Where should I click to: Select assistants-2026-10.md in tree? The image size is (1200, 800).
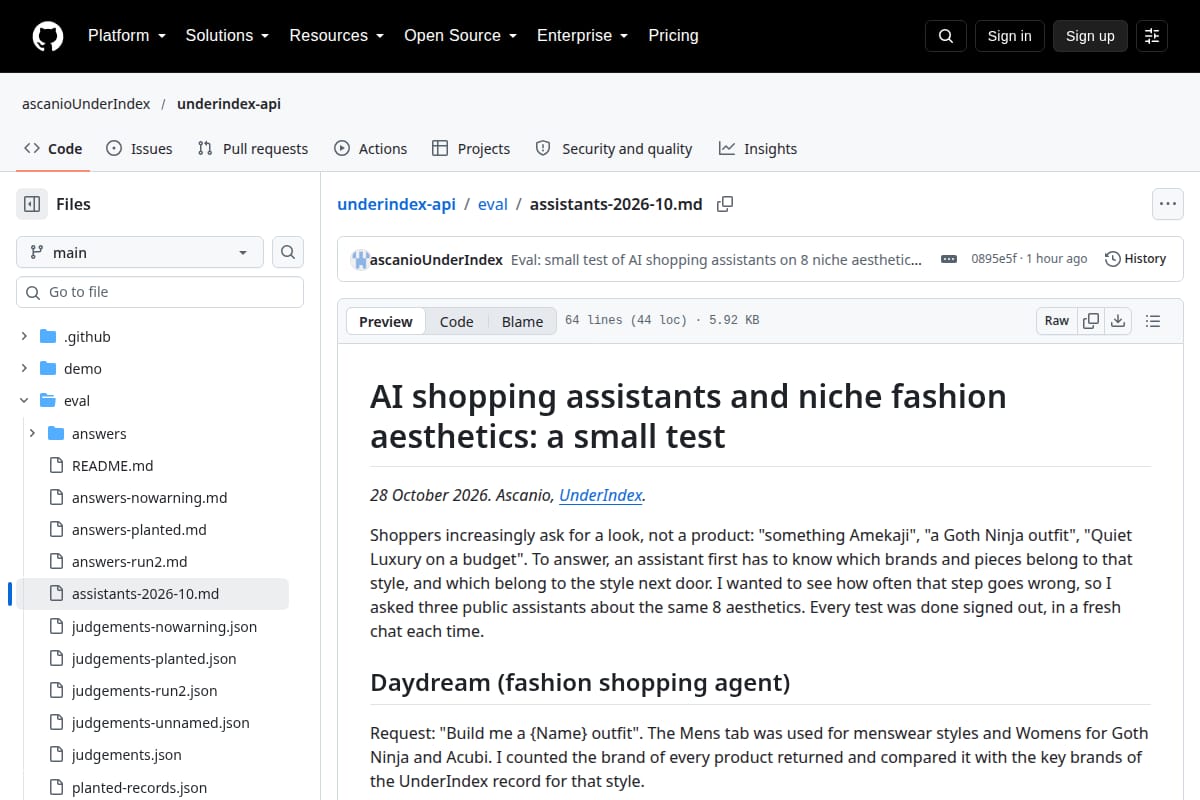tap(152, 593)
